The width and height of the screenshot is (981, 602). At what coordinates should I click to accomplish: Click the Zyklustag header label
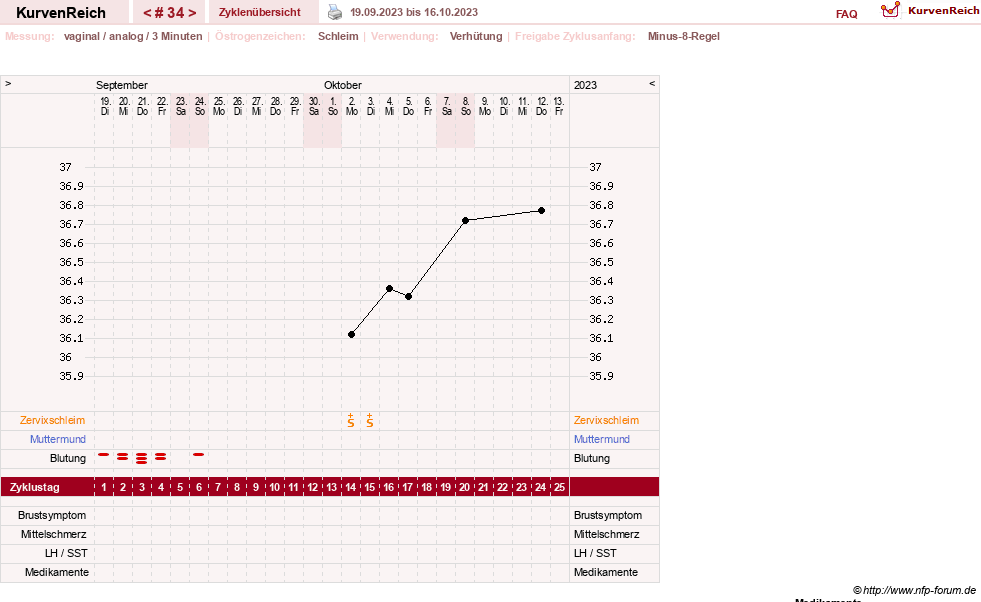pos(34,487)
